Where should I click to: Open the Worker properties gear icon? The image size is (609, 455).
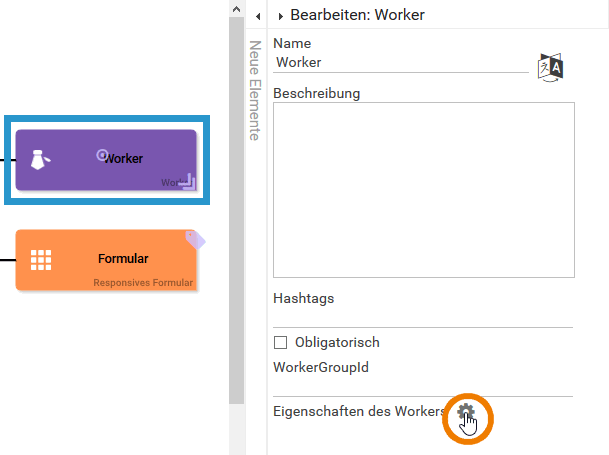[466, 412]
